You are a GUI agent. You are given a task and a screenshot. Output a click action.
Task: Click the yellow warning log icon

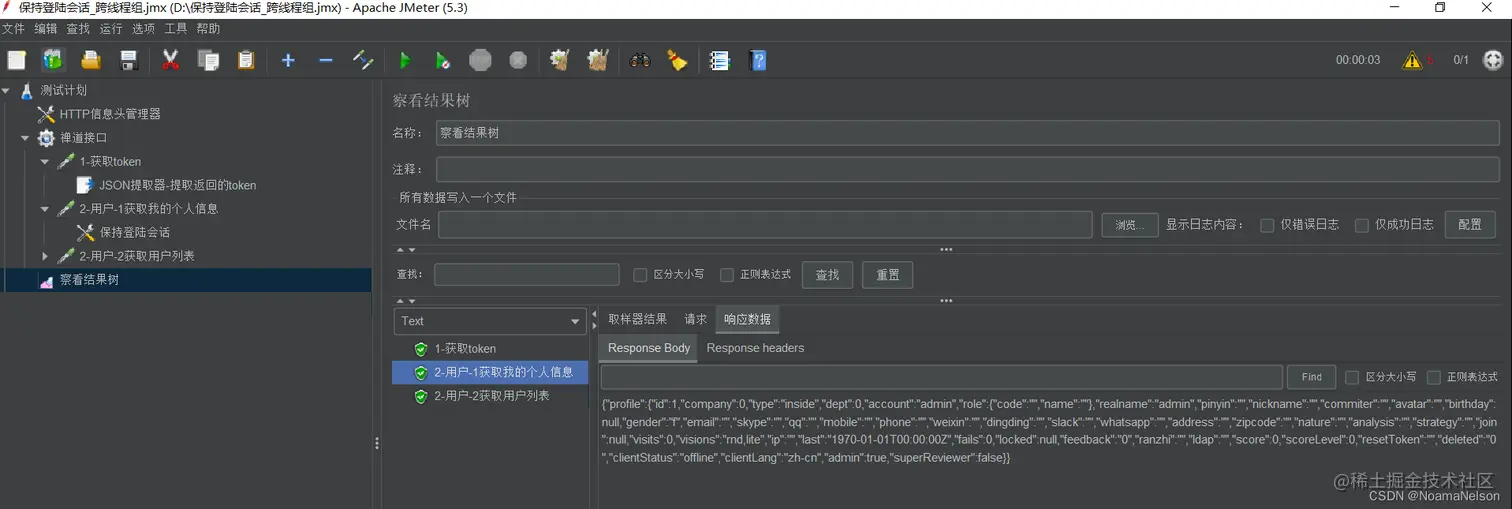point(1412,60)
